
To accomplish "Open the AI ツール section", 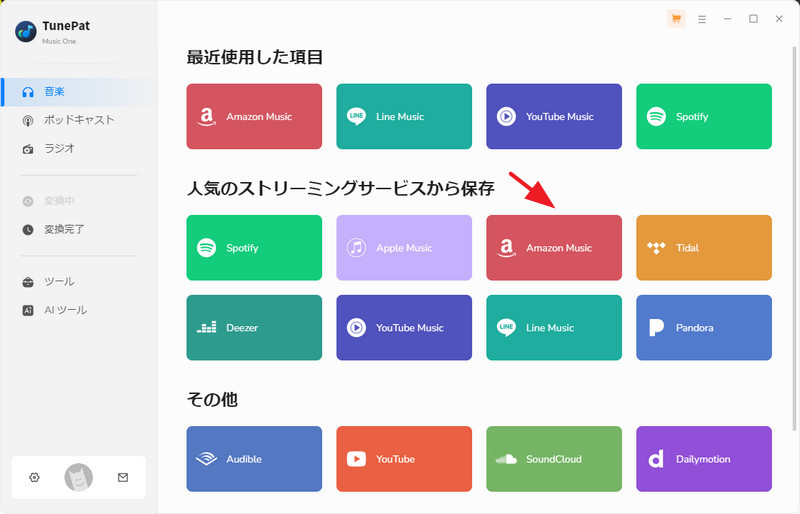I will [78, 310].
